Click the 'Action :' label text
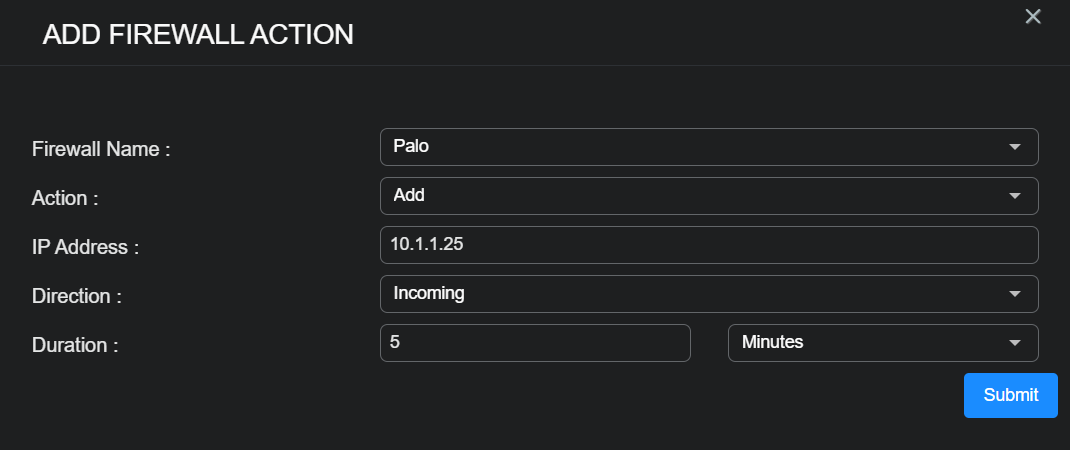This screenshot has width=1070, height=450. 65,199
